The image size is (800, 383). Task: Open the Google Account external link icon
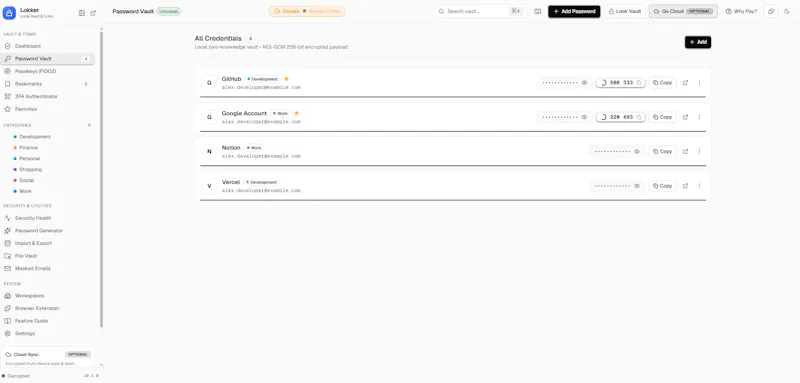(685, 117)
